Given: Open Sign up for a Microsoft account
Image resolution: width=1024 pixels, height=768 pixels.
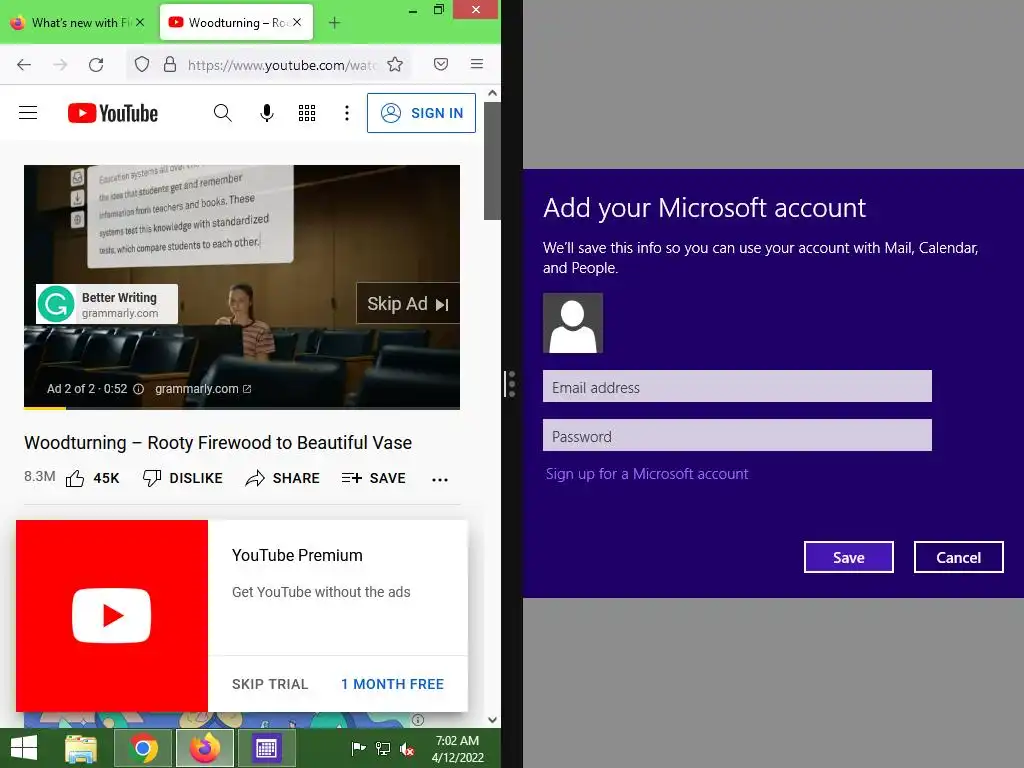Looking at the screenshot, I should coord(647,474).
